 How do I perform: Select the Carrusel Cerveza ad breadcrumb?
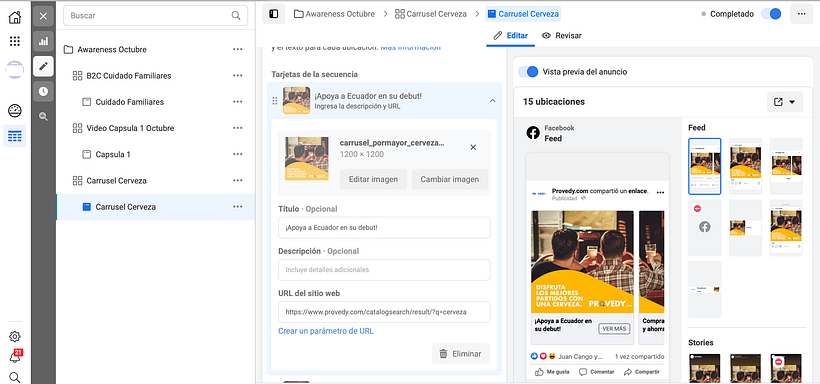tap(523, 14)
